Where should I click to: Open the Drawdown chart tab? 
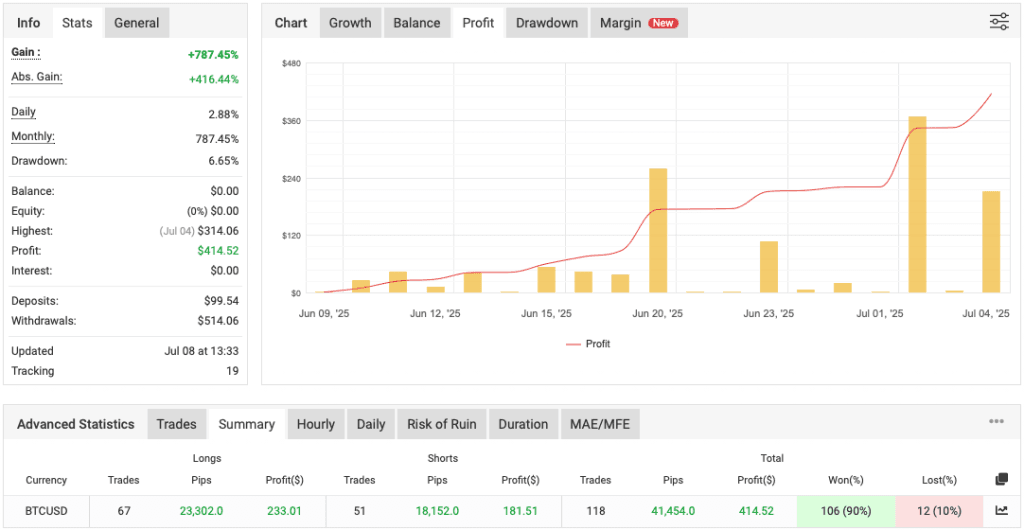[548, 23]
